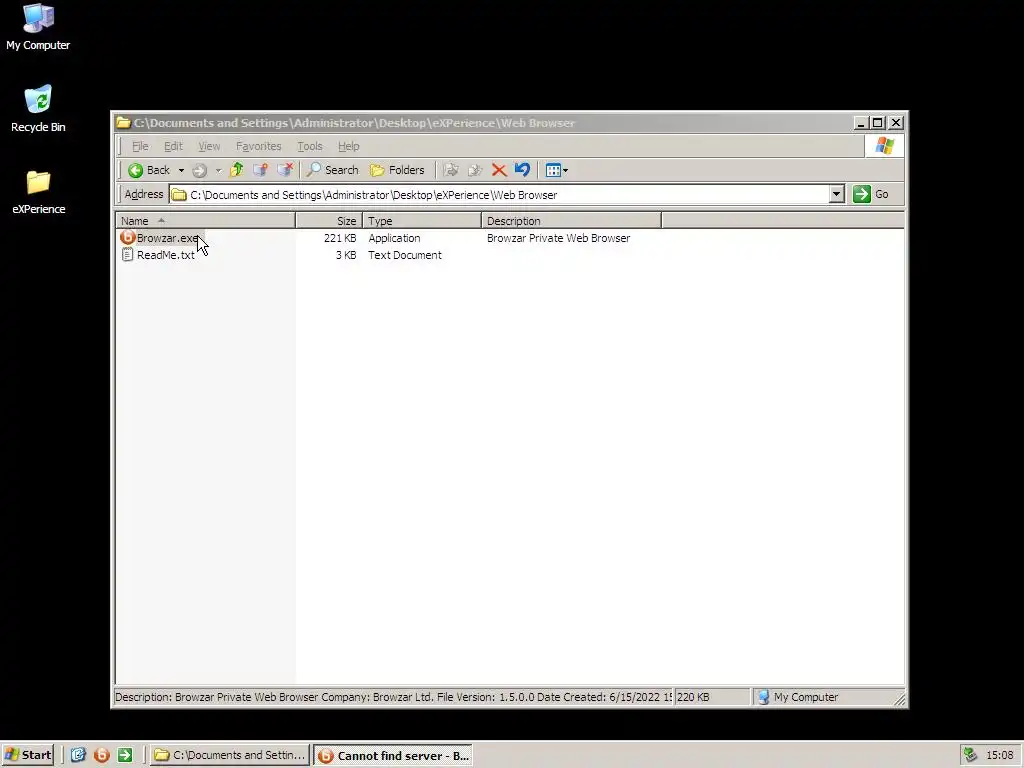Screen dimensions: 1024x768
Task: Click the Browzar Private Web Browser description
Action: pos(558,238)
